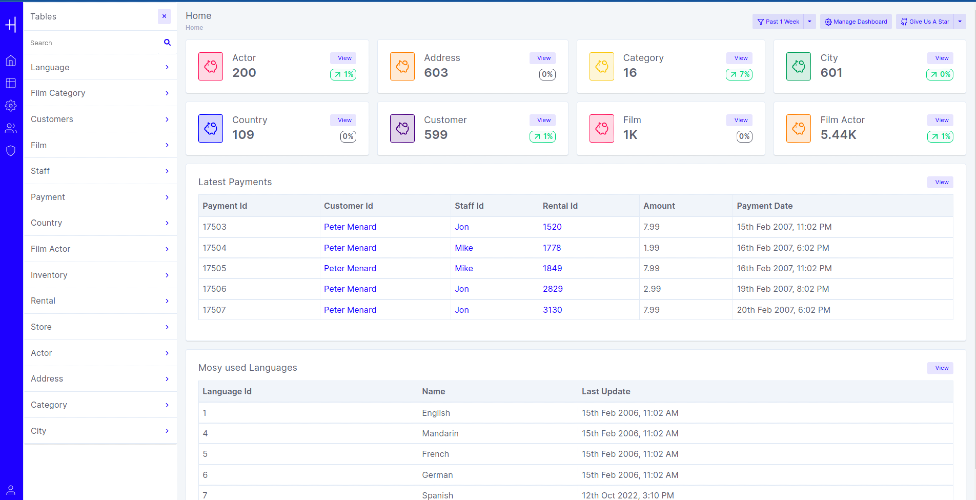This screenshot has width=976, height=500.
Task: Open settings gear in left sidebar
Action: (x=11, y=105)
